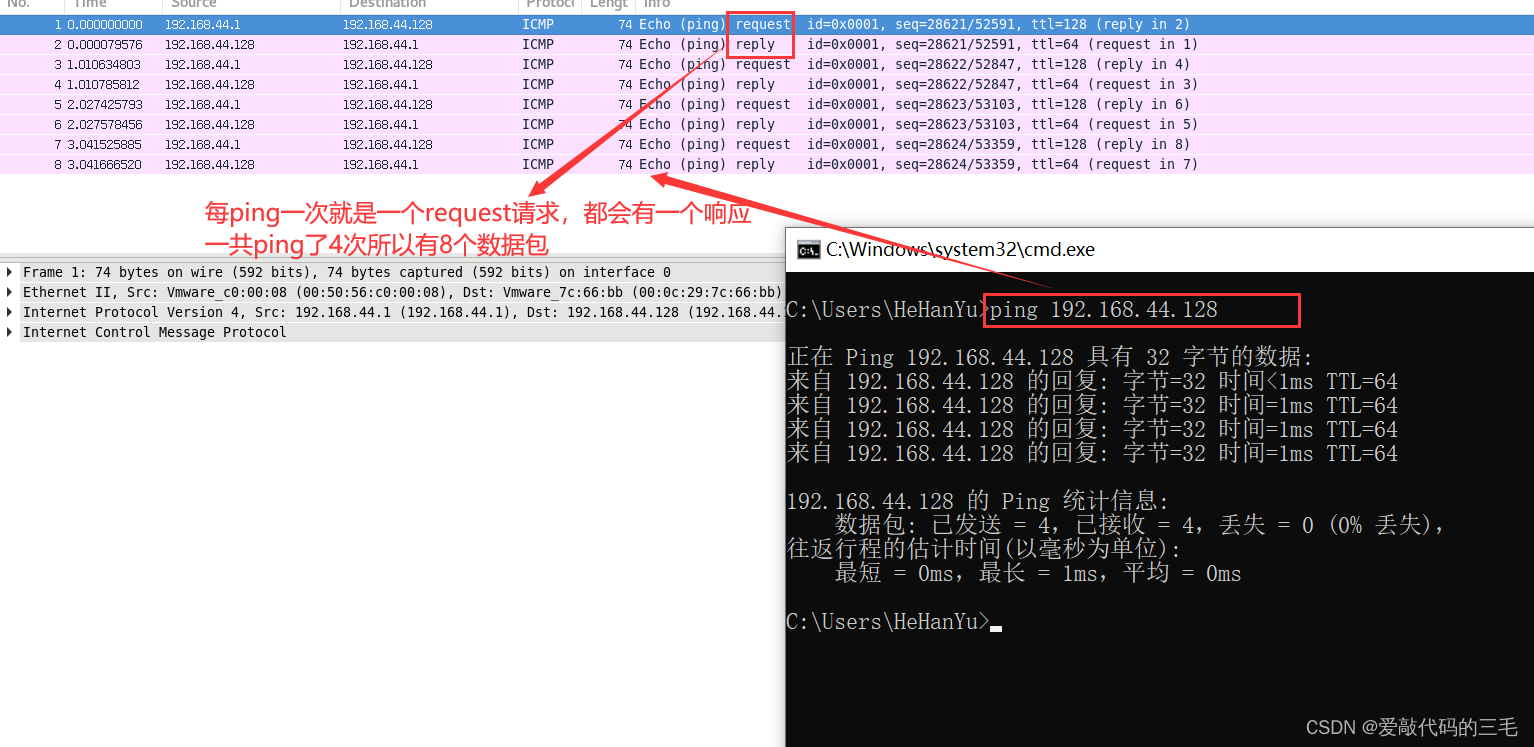The width and height of the screenshot is (1534, 747).
Task: Expand the Ethernet II details node
Action: pyautogui.click(x=10, y=292)
